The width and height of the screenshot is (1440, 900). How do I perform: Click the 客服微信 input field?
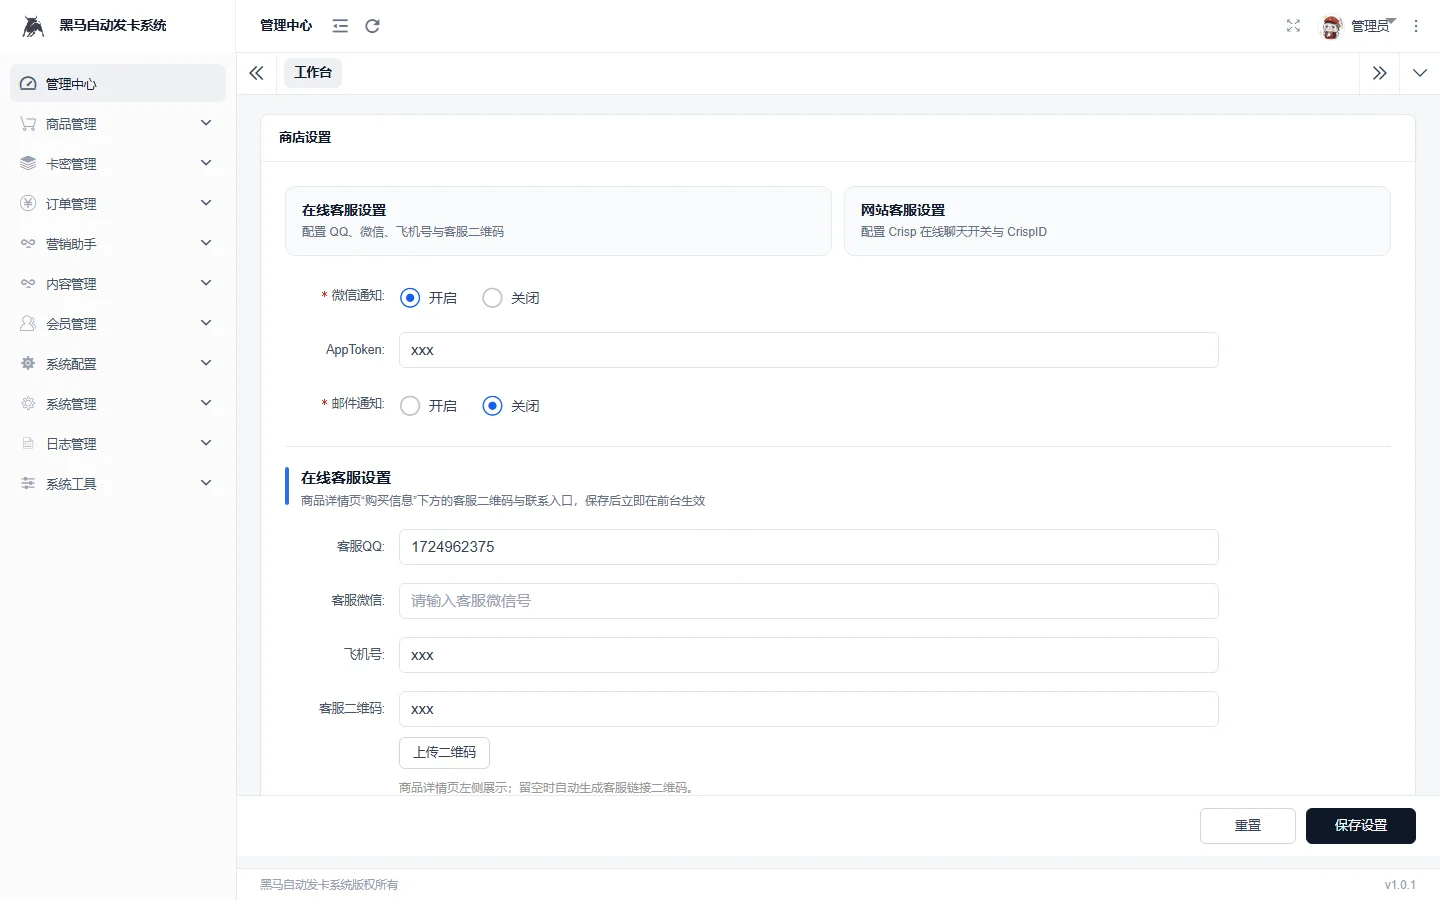(x=808, y=601)
